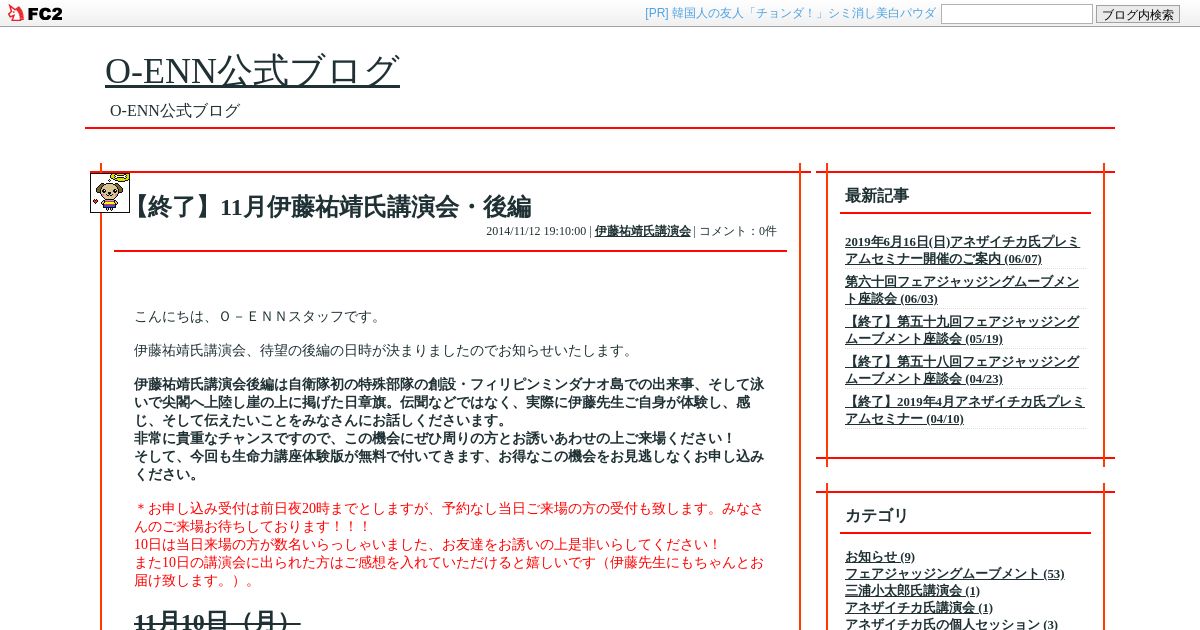Open 【終了】第五十八回 座談会 (04/23) link
Image resolution: width=1200 pixels, height=630 pixels.
point(962,370)
